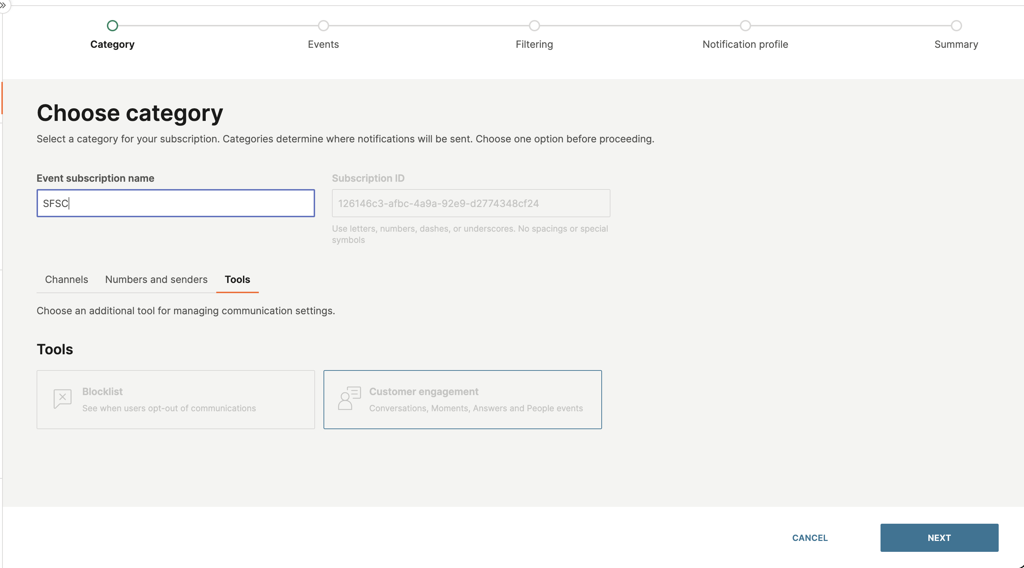Focus the Event subscription name field
1024x568 pixels.
coord(176,203)
